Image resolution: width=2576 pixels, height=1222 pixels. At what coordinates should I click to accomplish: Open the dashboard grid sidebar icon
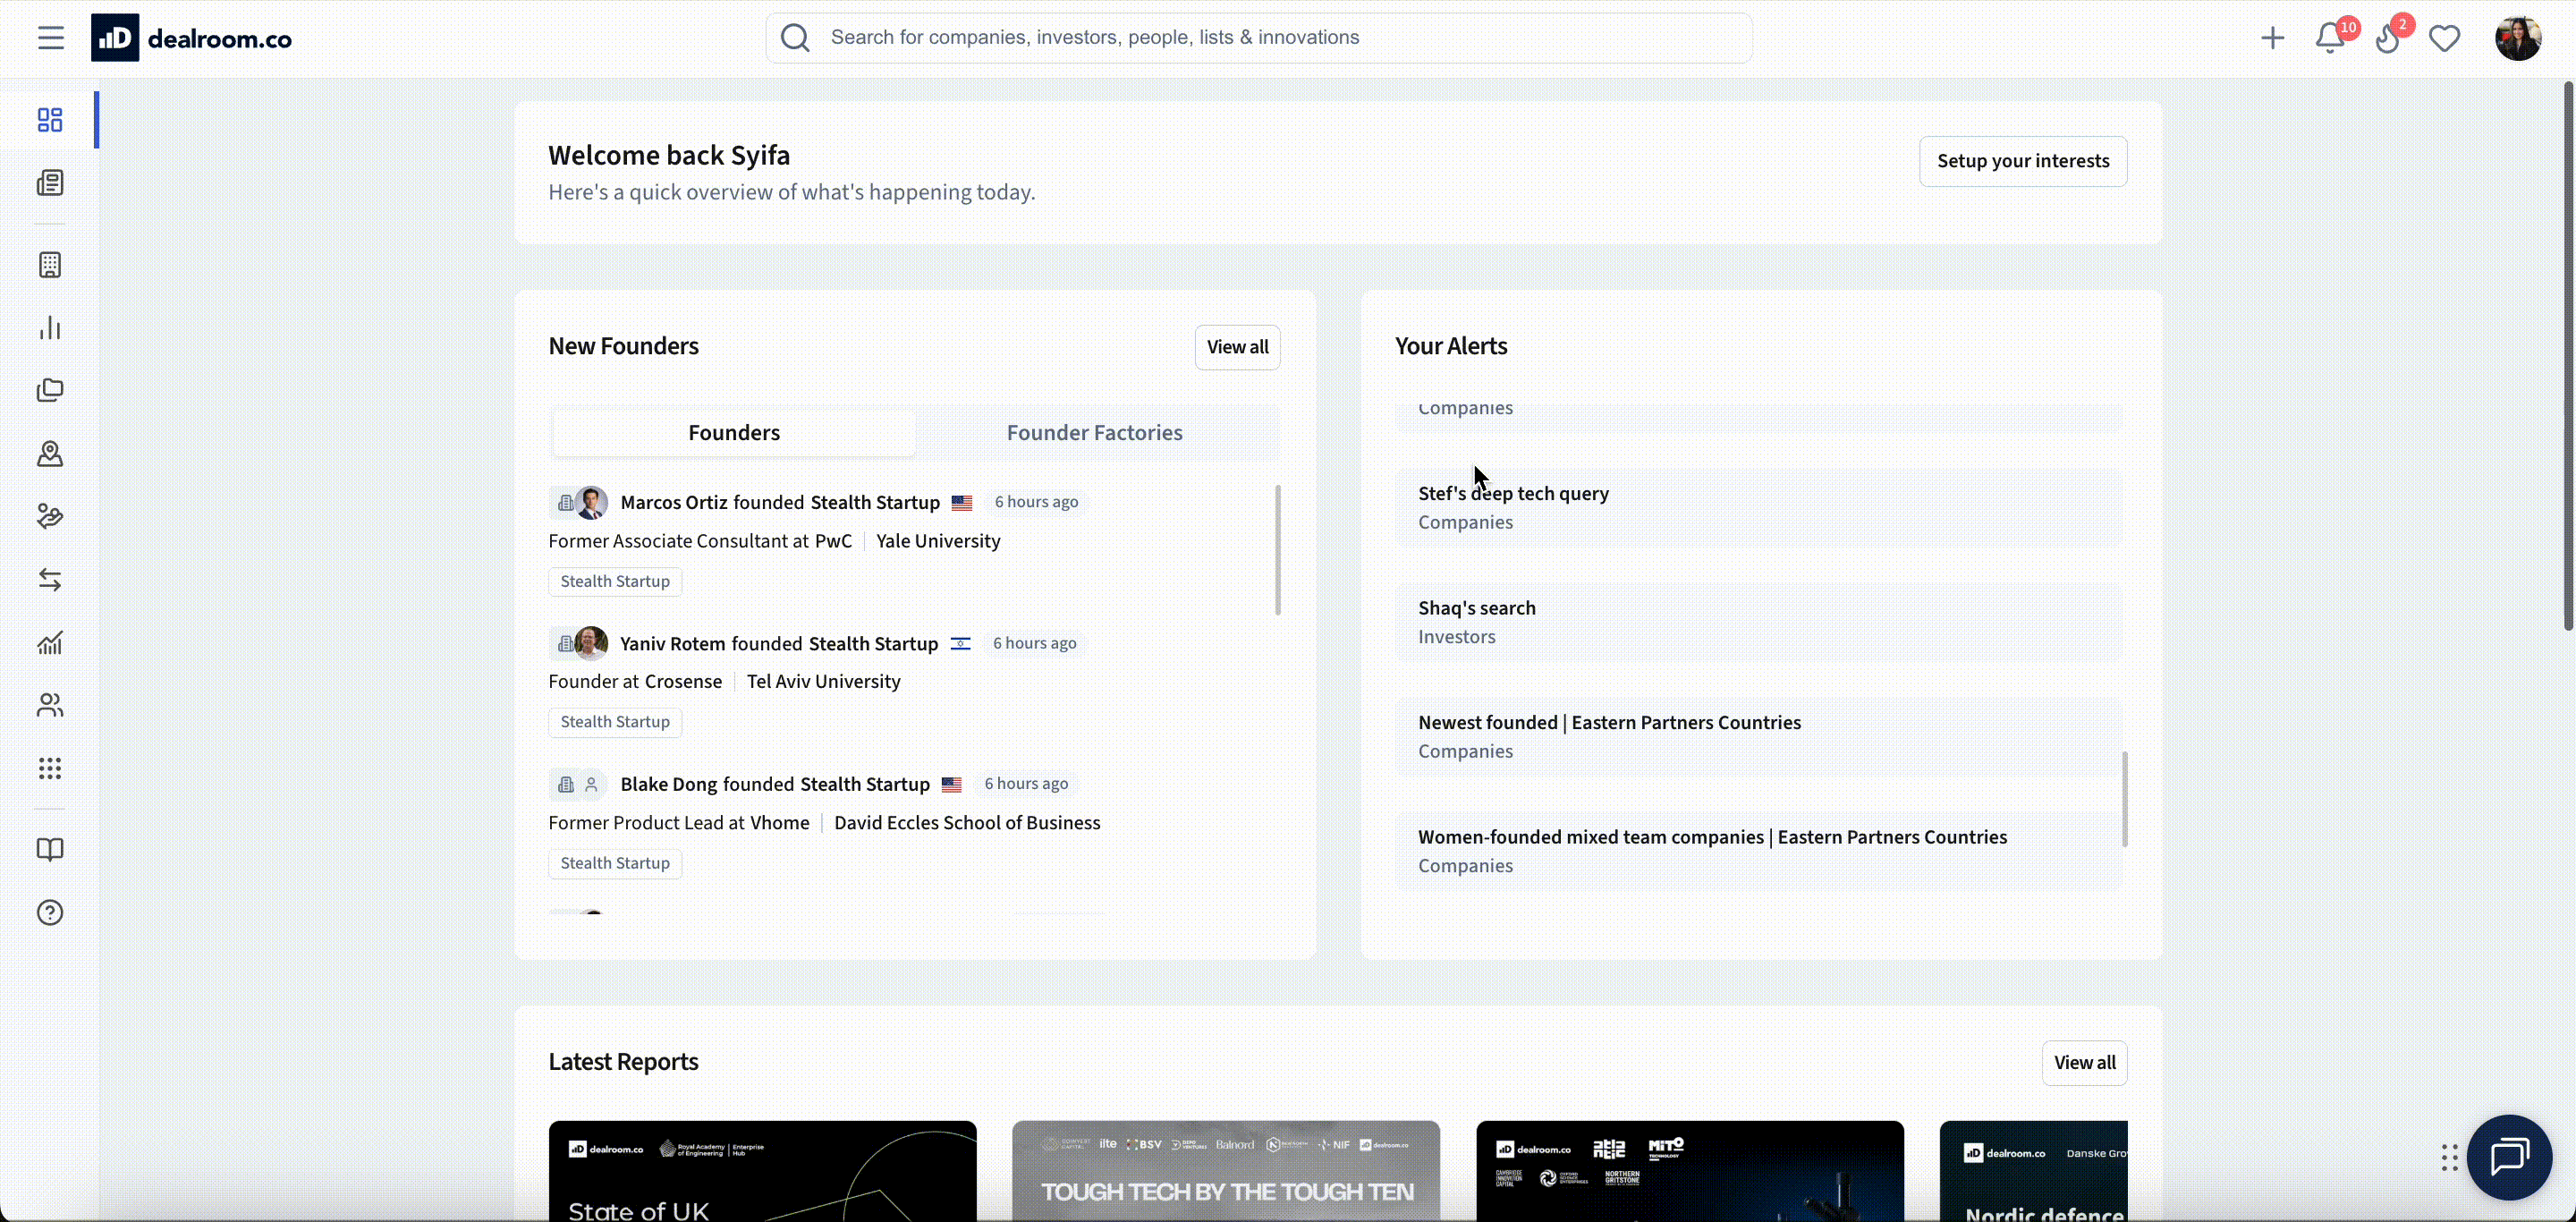pyautogui.click(x=50, y=120)
